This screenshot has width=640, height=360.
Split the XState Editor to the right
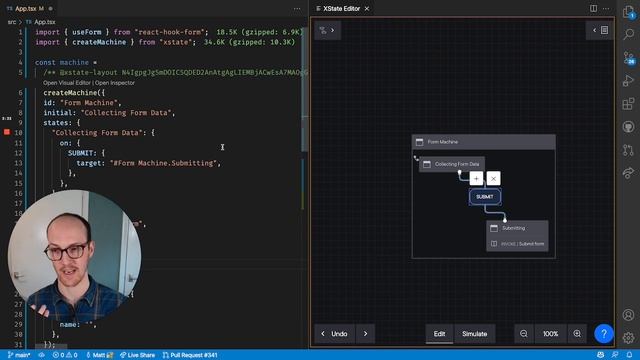[593, 8]
